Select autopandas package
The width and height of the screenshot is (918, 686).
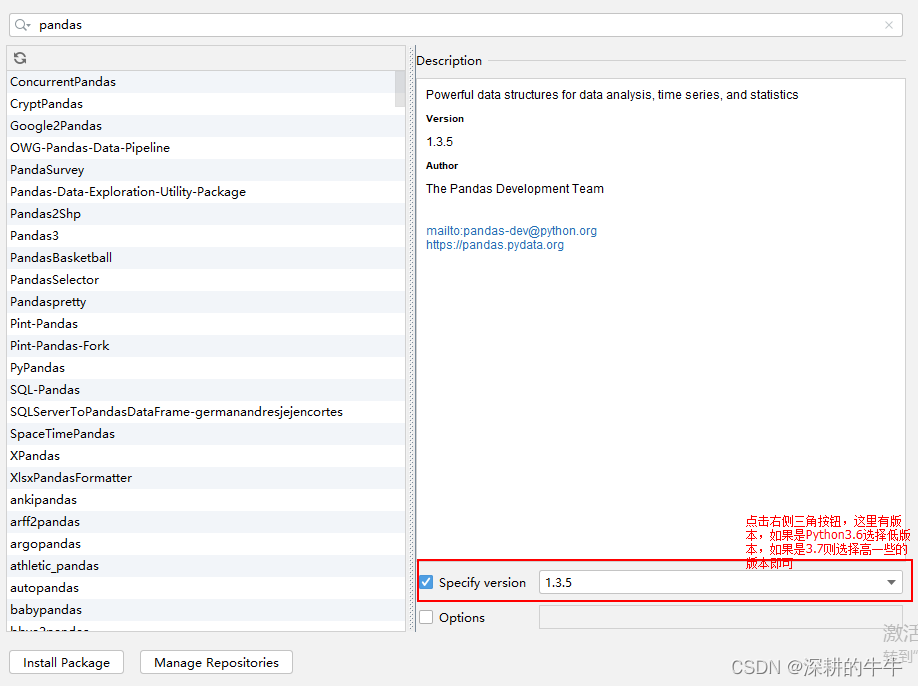pos(206,588)
